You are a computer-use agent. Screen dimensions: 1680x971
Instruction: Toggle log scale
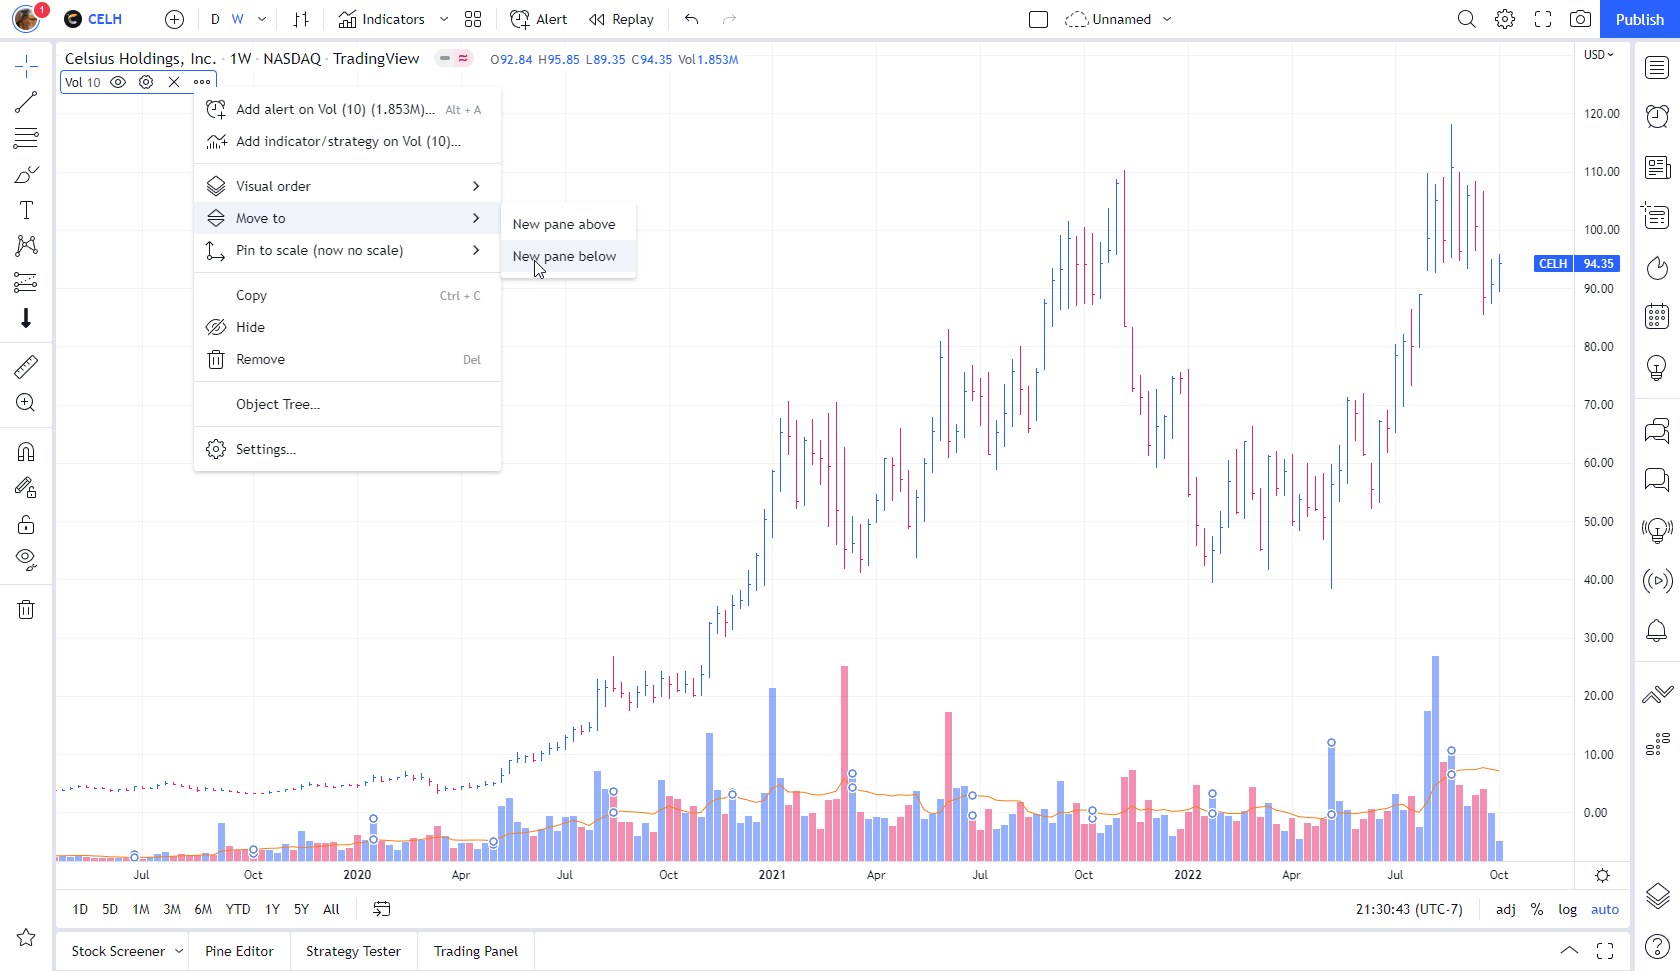(1568, 909)
